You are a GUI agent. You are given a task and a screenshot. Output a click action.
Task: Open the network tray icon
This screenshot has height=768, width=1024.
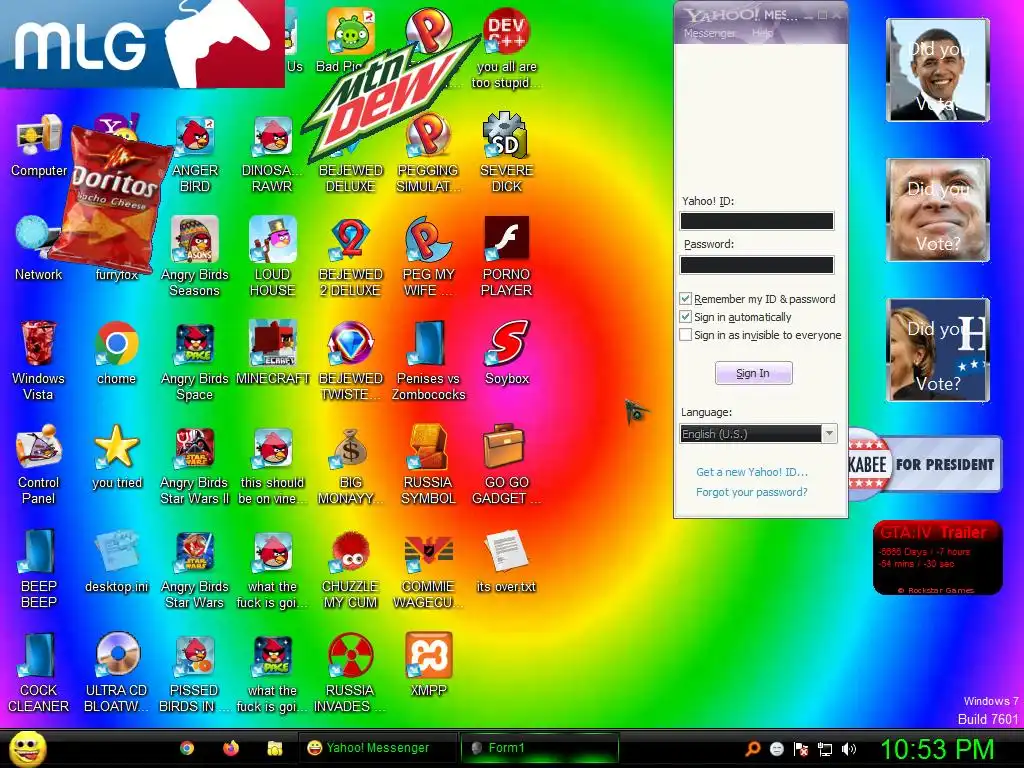[x=825, y=749]
